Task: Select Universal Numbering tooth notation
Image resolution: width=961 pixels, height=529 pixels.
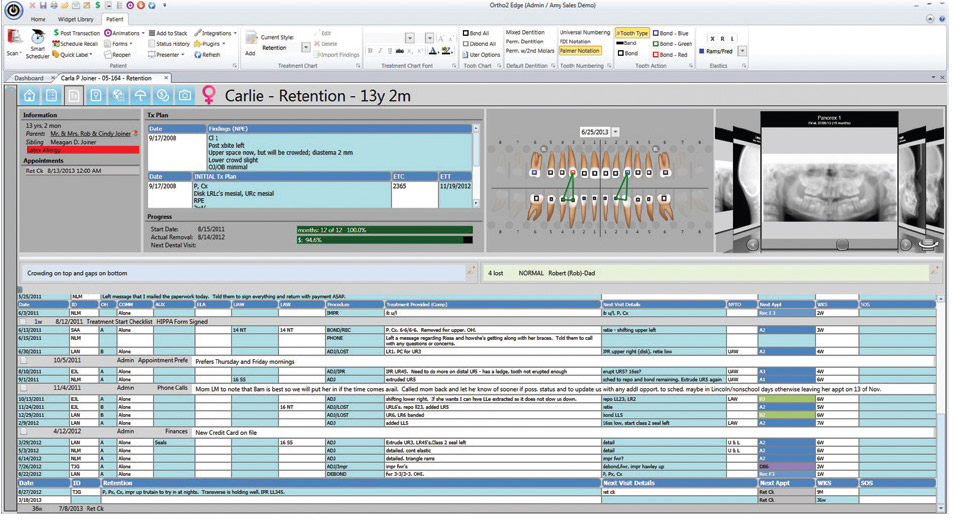Action: (584, 33)
